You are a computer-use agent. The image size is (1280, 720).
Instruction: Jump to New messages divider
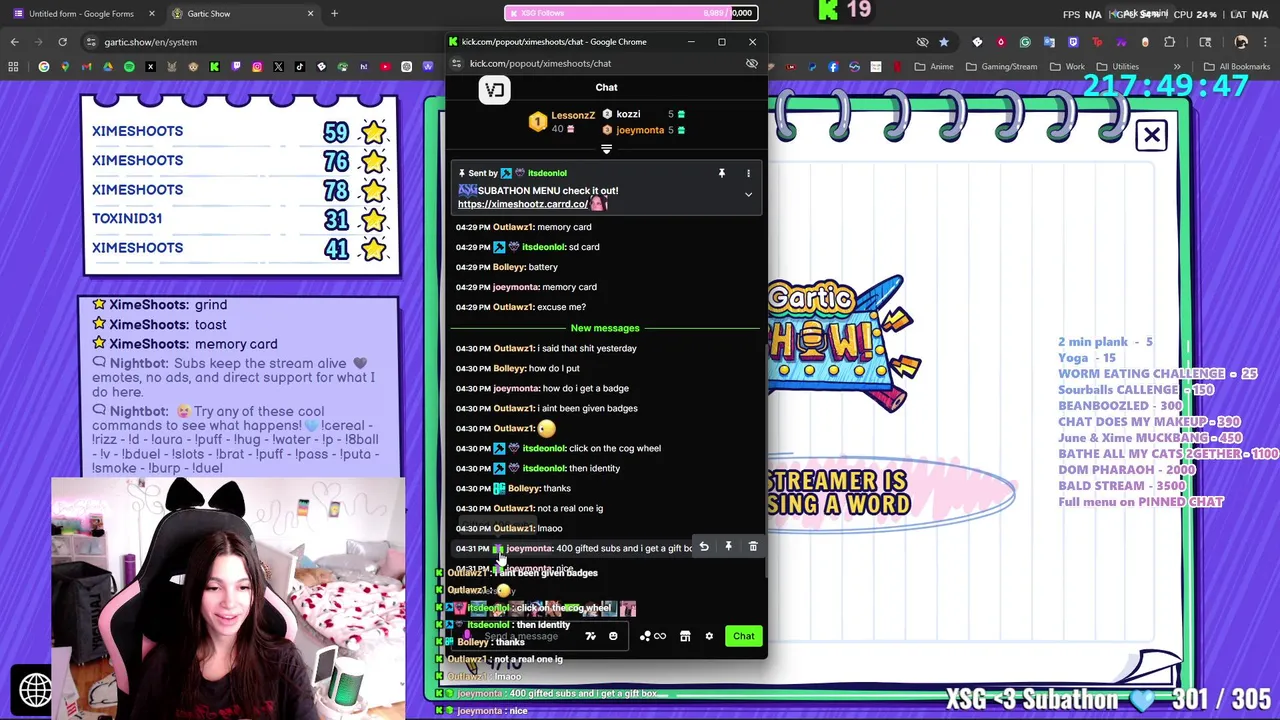point(604,328)
